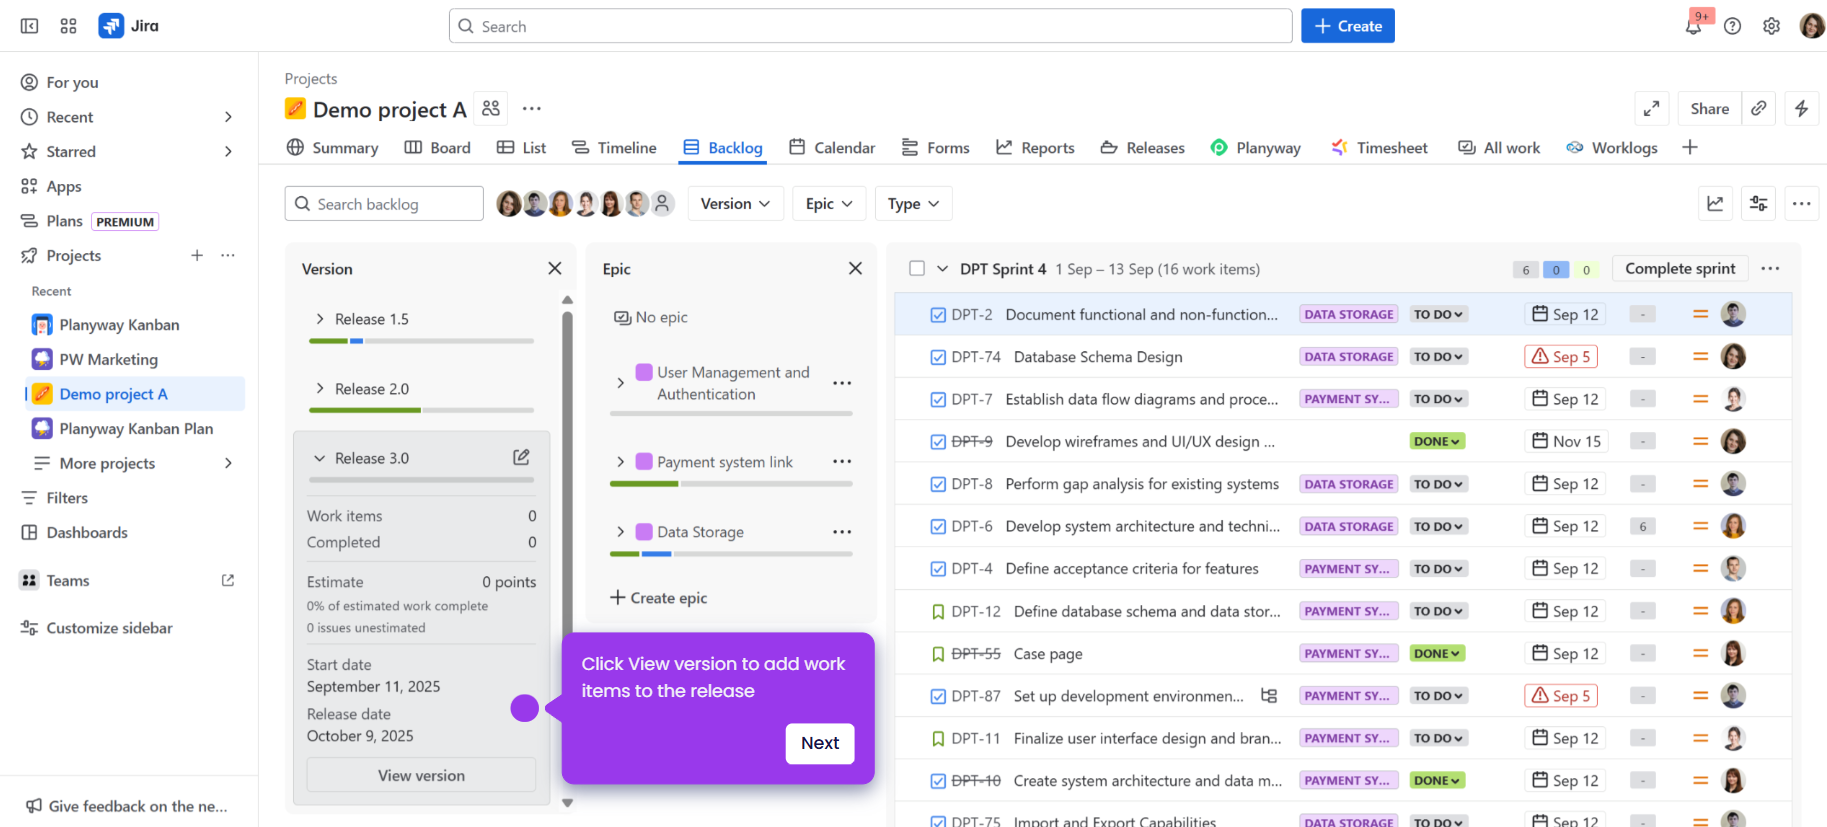This screenshot has width=1827, height=827.
Task: Open the app switcher grid icon
Action: 68,26
